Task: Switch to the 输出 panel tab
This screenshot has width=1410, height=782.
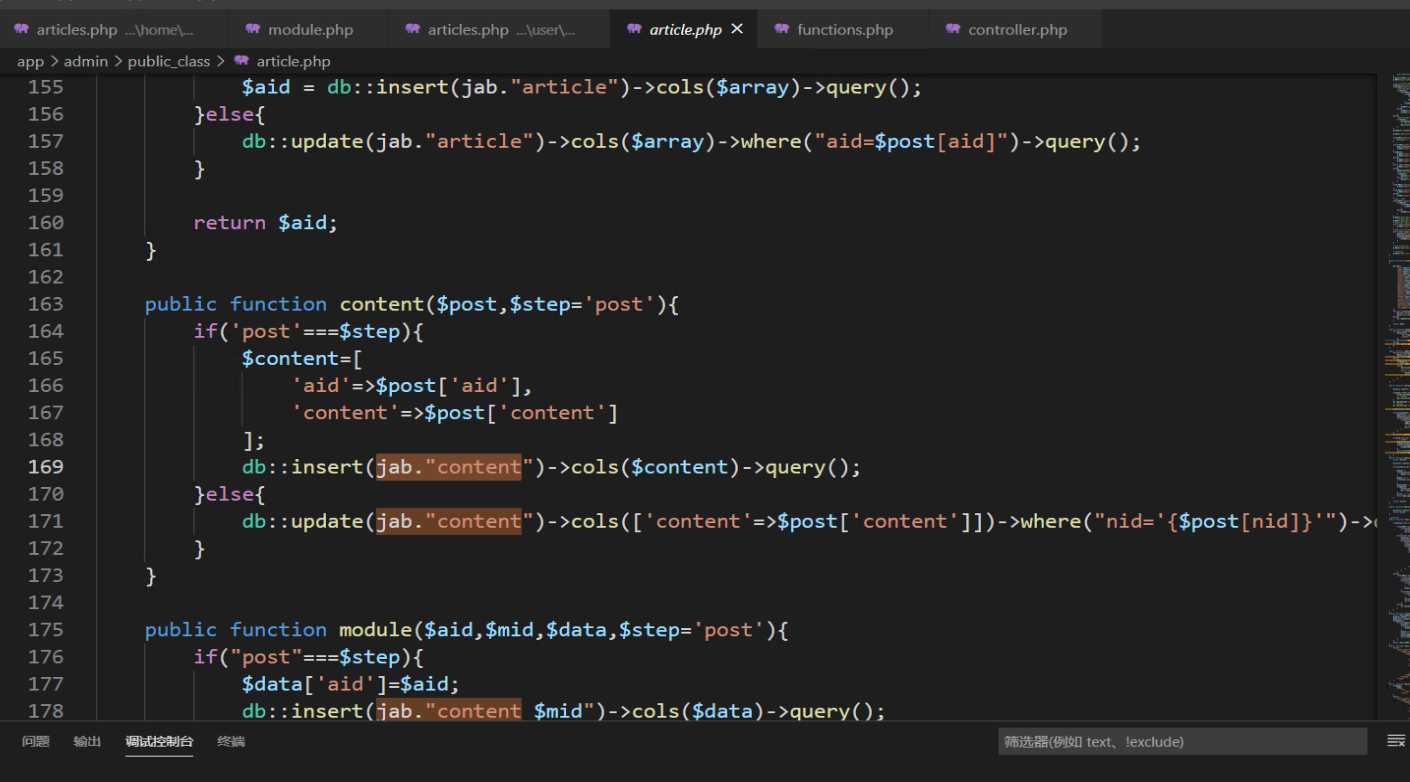Action: (x=87, y=741)
